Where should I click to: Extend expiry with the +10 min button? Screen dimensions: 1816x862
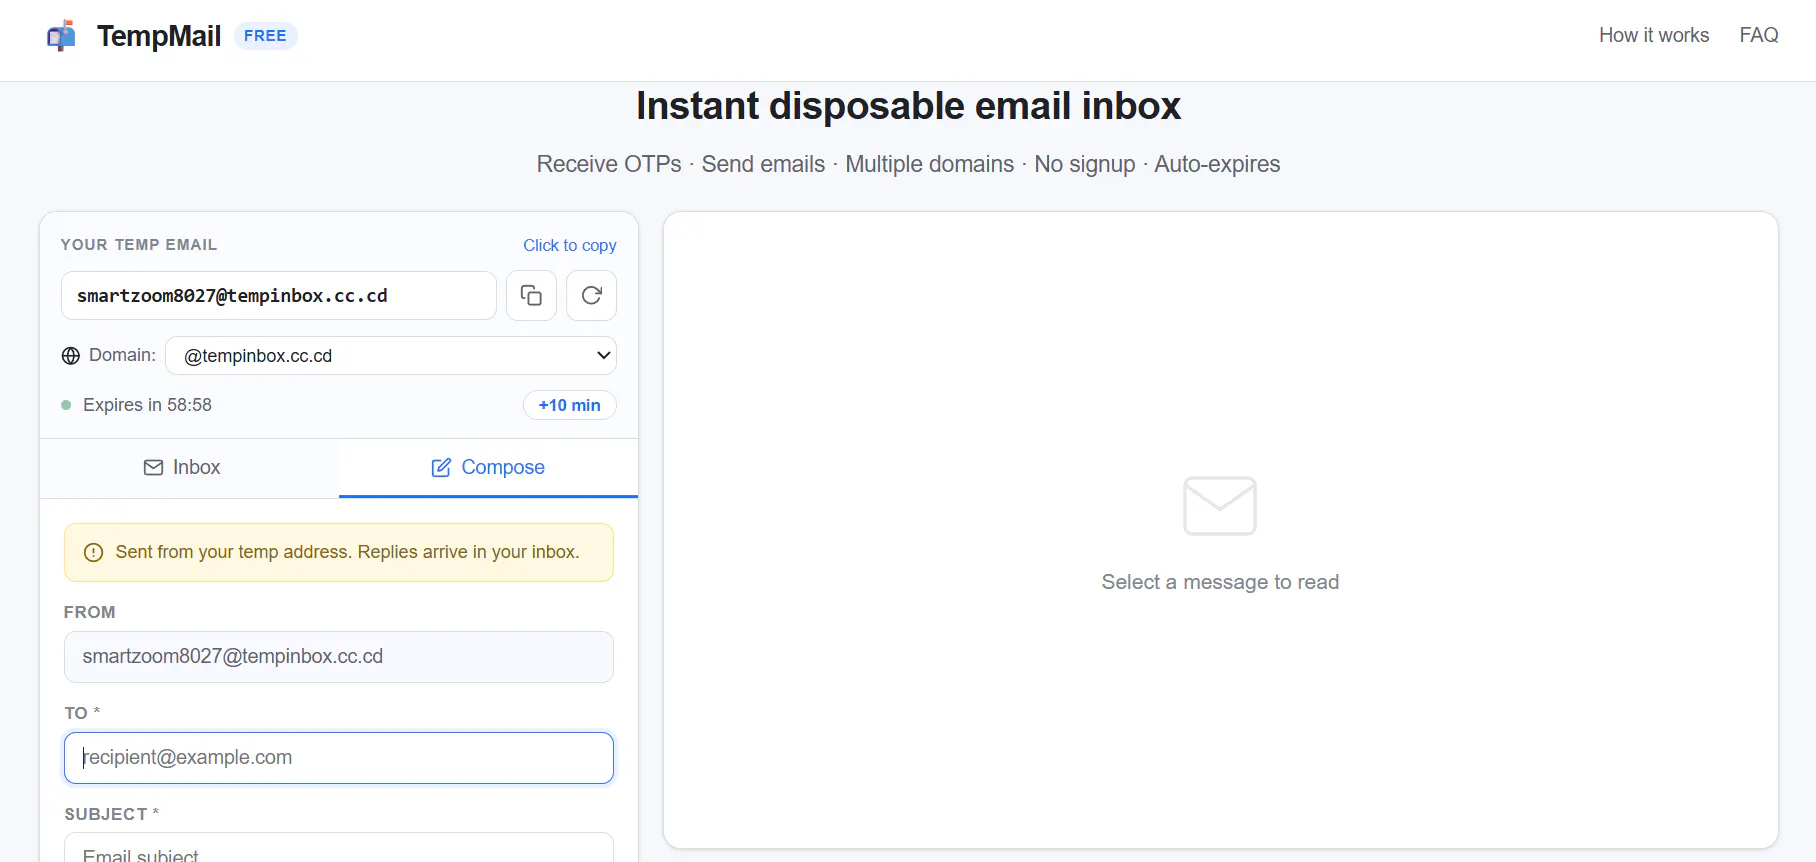tap(570, 405)
